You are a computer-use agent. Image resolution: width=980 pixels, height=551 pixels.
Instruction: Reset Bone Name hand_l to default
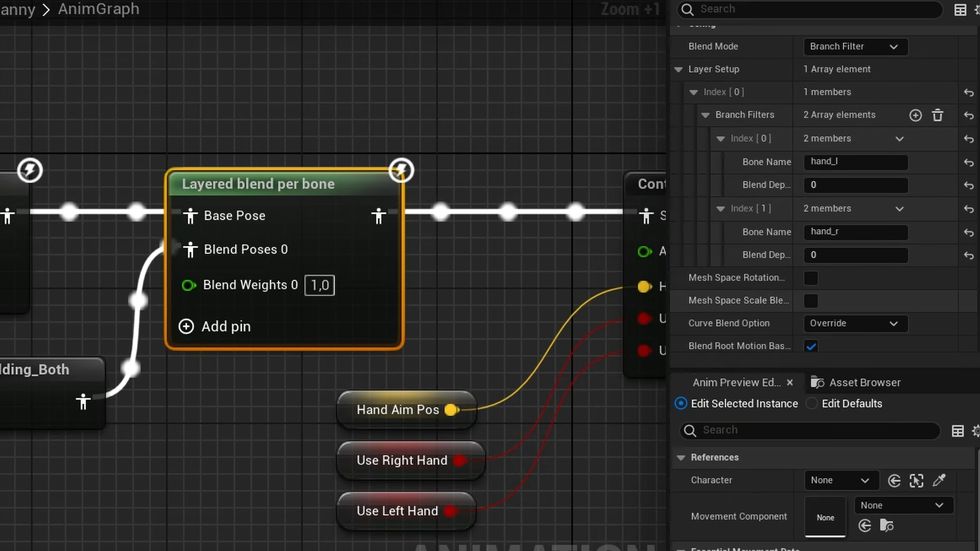(x=969, y=162)
